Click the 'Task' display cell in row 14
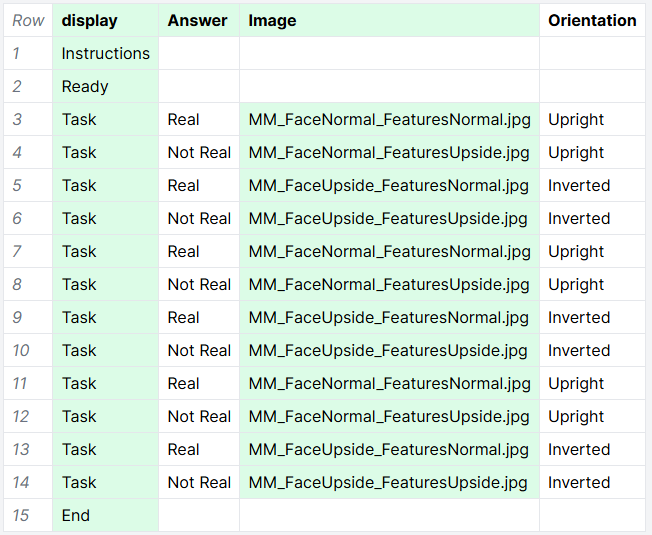 point(105,482)
